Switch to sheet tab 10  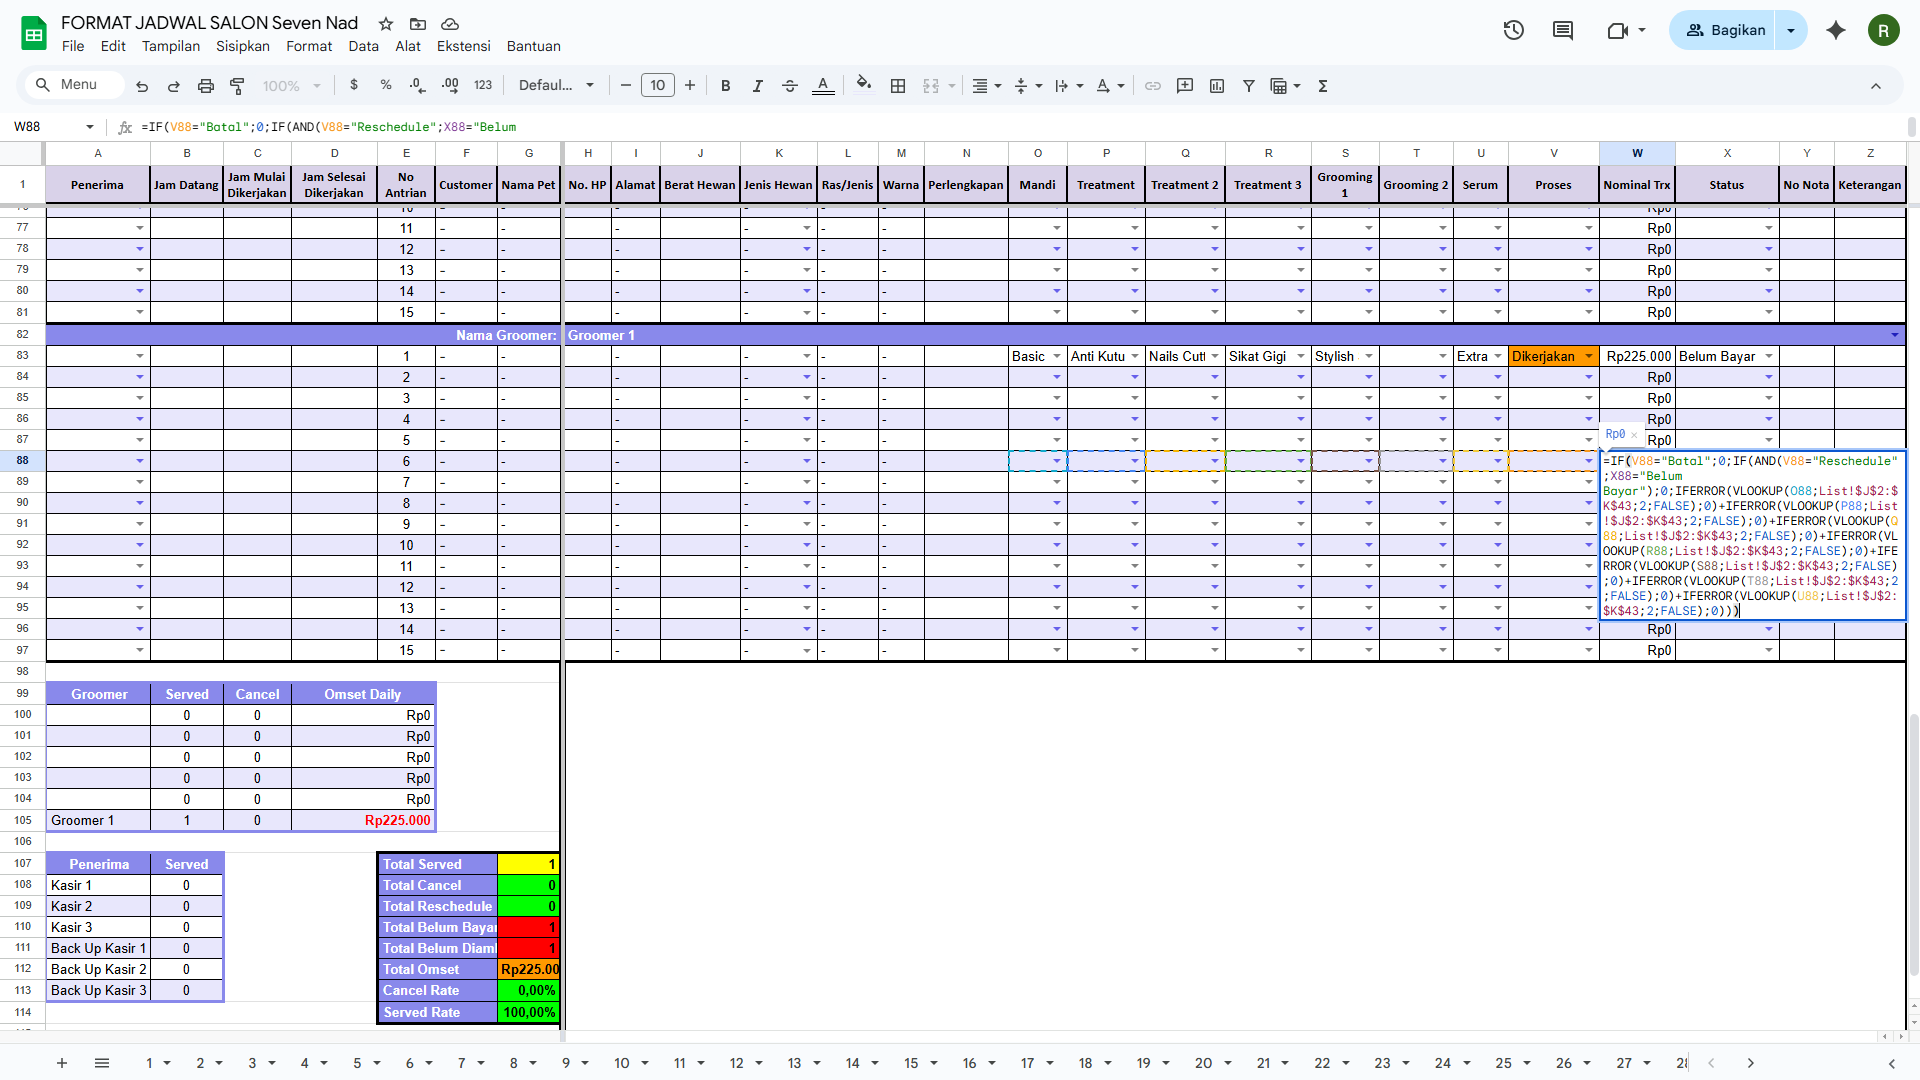click(622, 1063)
